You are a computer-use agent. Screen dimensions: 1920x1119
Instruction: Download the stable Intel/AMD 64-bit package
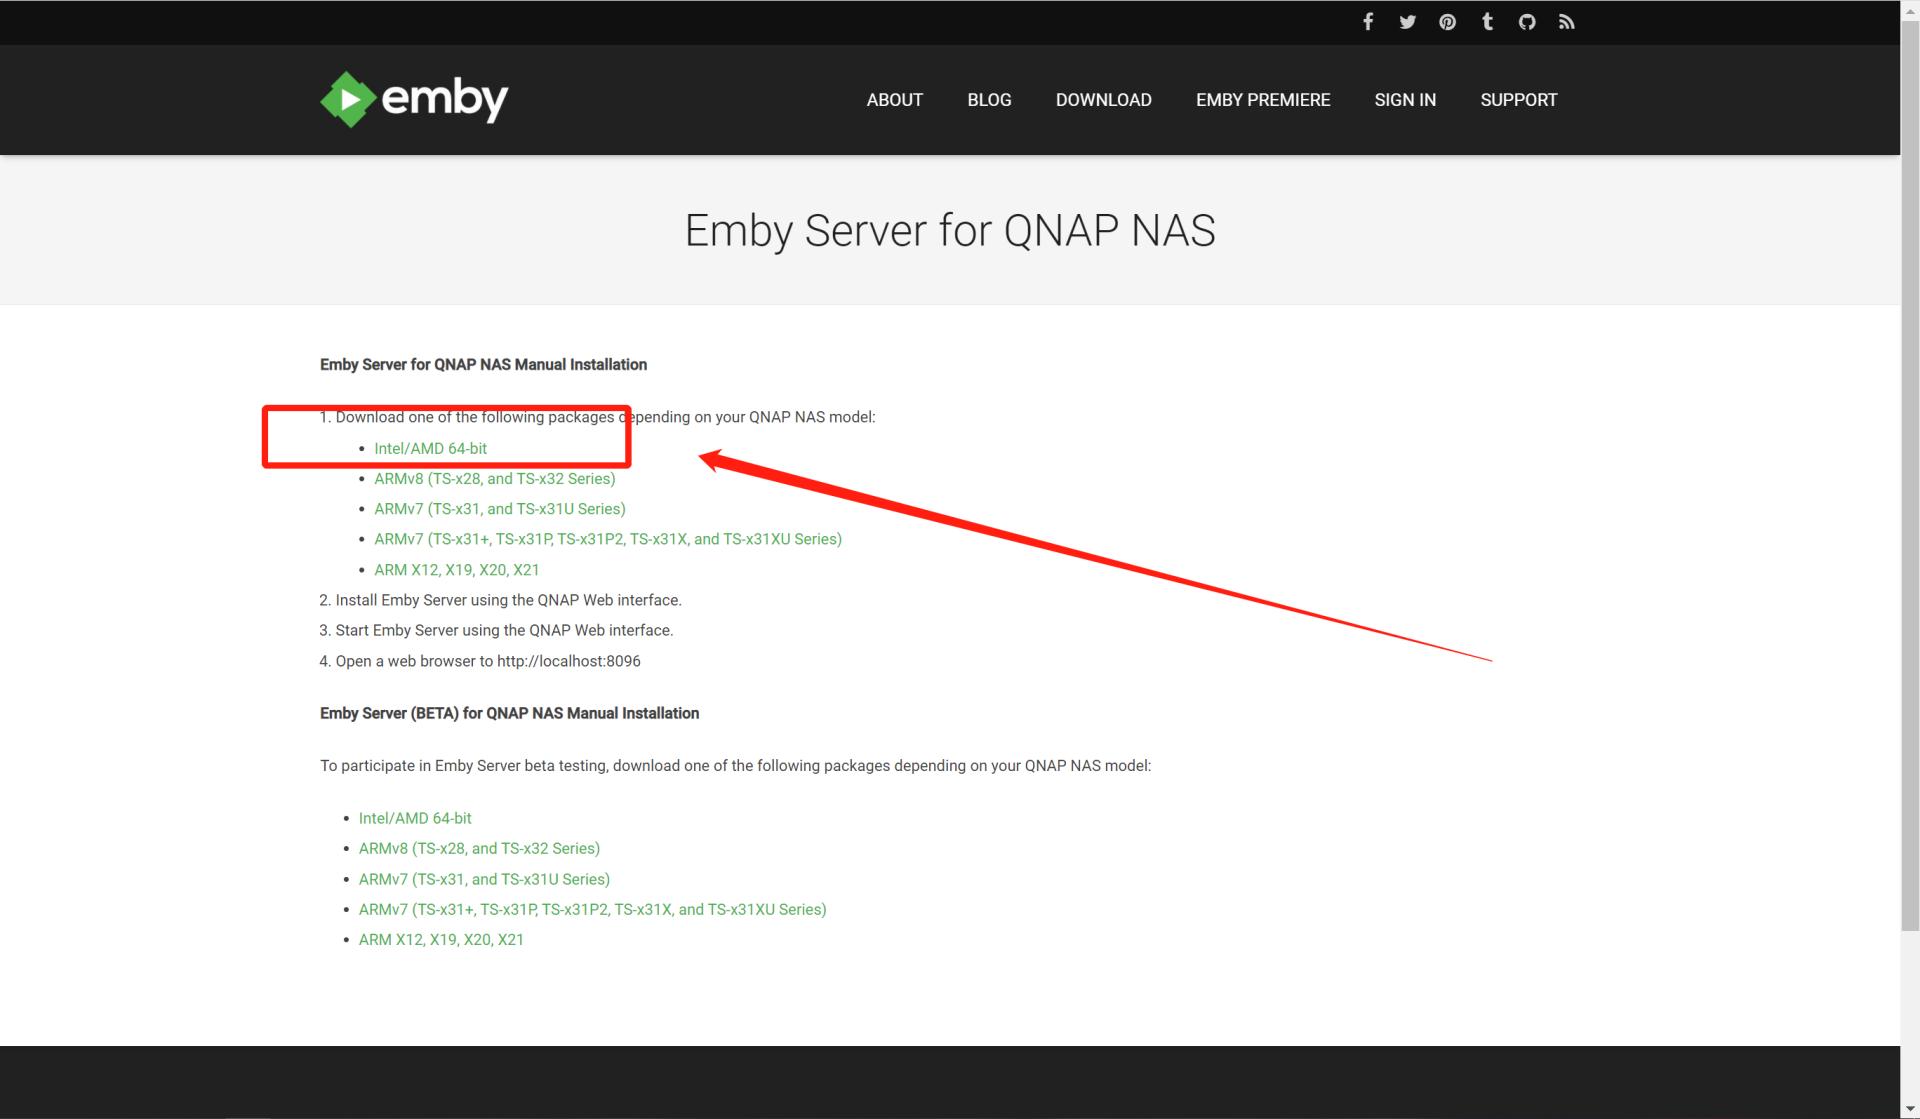[x=430, y=448]
